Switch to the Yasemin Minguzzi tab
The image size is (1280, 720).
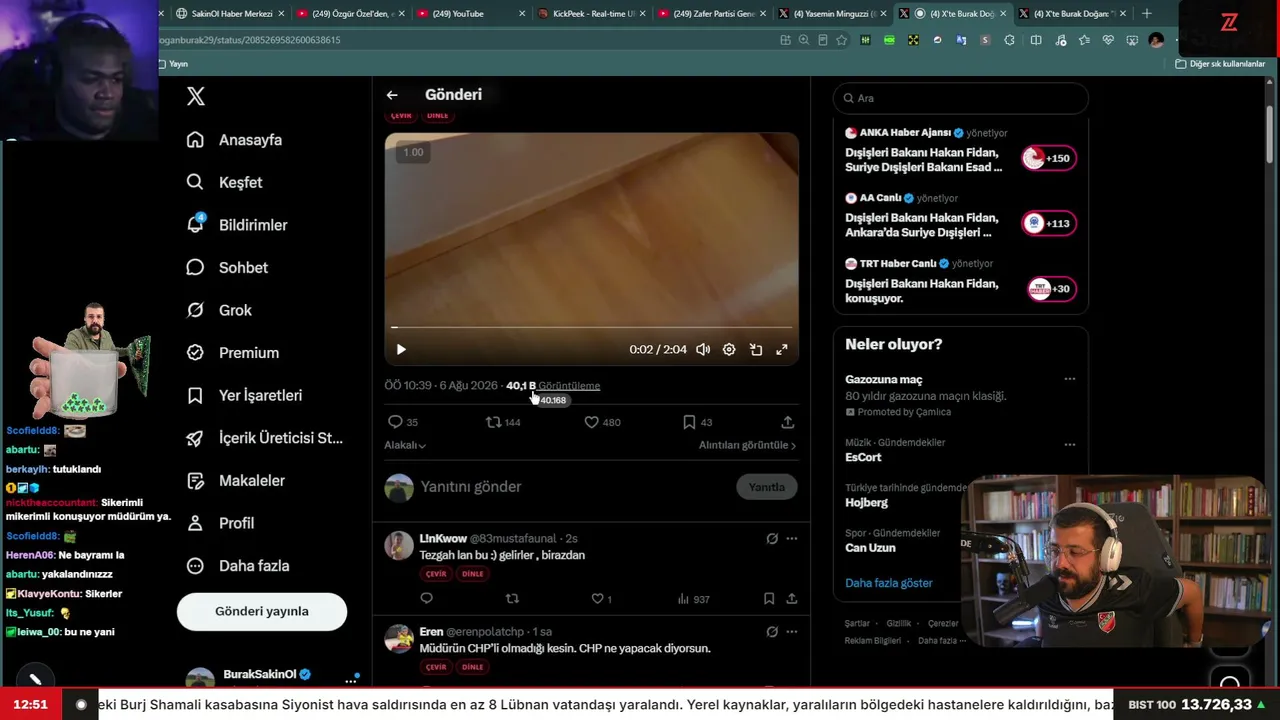832,13
